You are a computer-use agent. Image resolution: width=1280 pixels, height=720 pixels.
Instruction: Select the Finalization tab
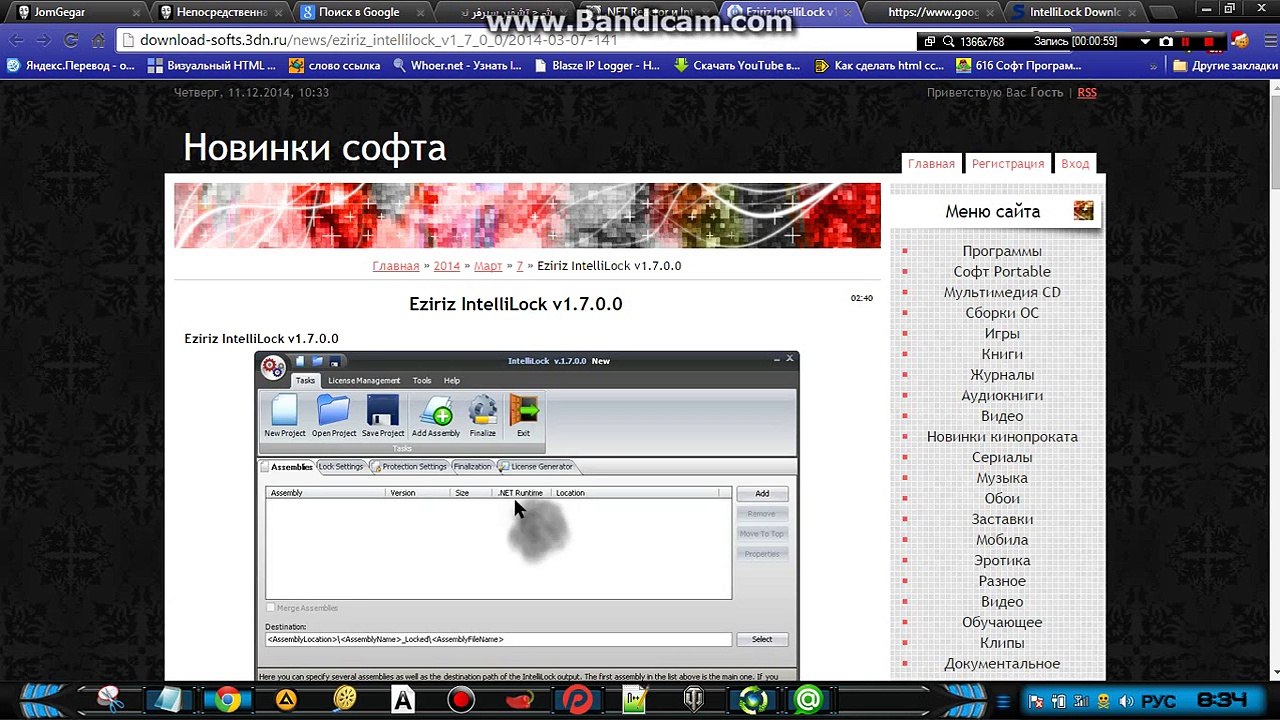pyautogui.click(x=472, y=466)
